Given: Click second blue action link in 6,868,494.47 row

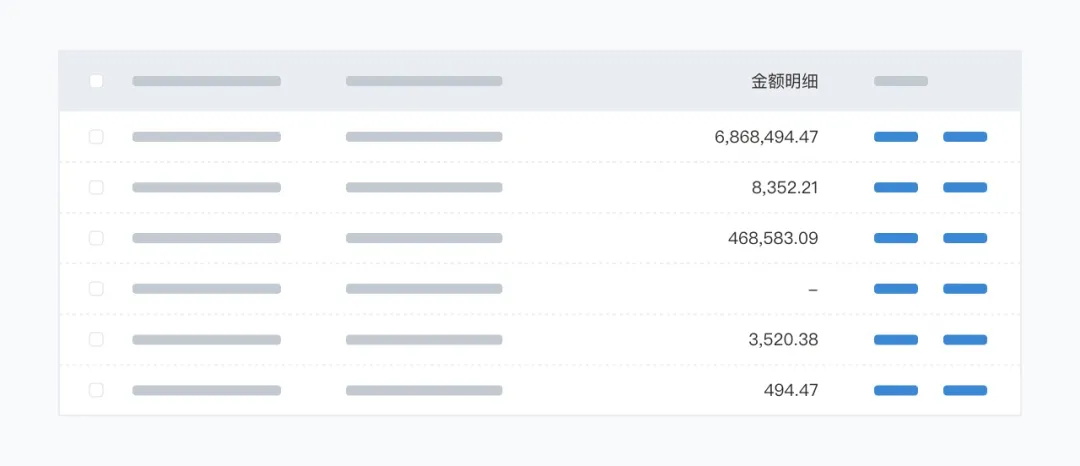Looking at the screenshot, I should (x=965, y=137).
